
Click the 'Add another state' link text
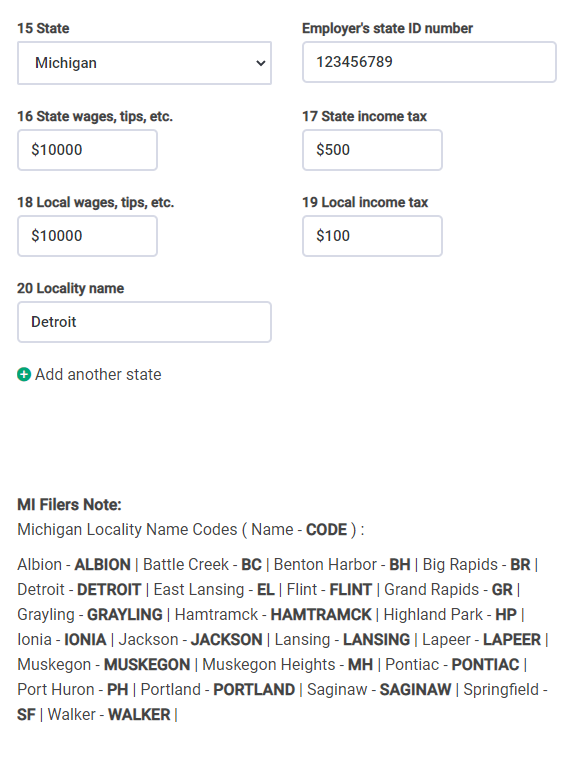tap(98, 374)
